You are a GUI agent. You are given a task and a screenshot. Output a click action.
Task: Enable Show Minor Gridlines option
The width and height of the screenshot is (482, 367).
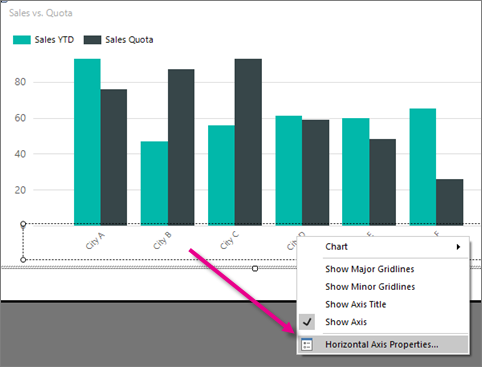(370, 286)
